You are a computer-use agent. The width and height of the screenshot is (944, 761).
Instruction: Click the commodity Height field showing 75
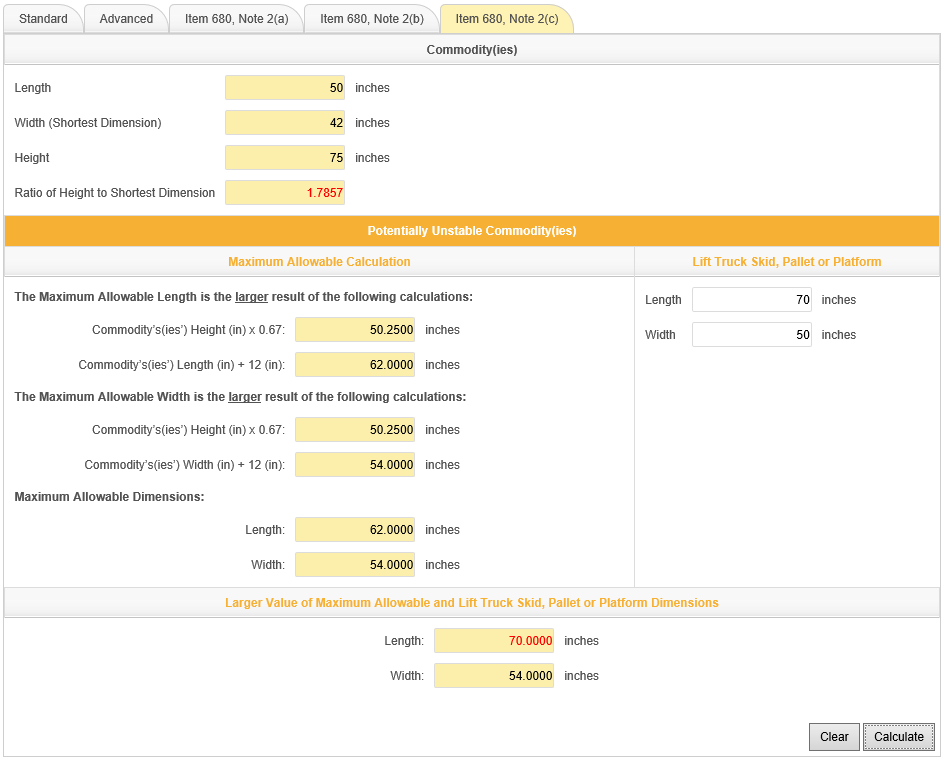[285, 158]
